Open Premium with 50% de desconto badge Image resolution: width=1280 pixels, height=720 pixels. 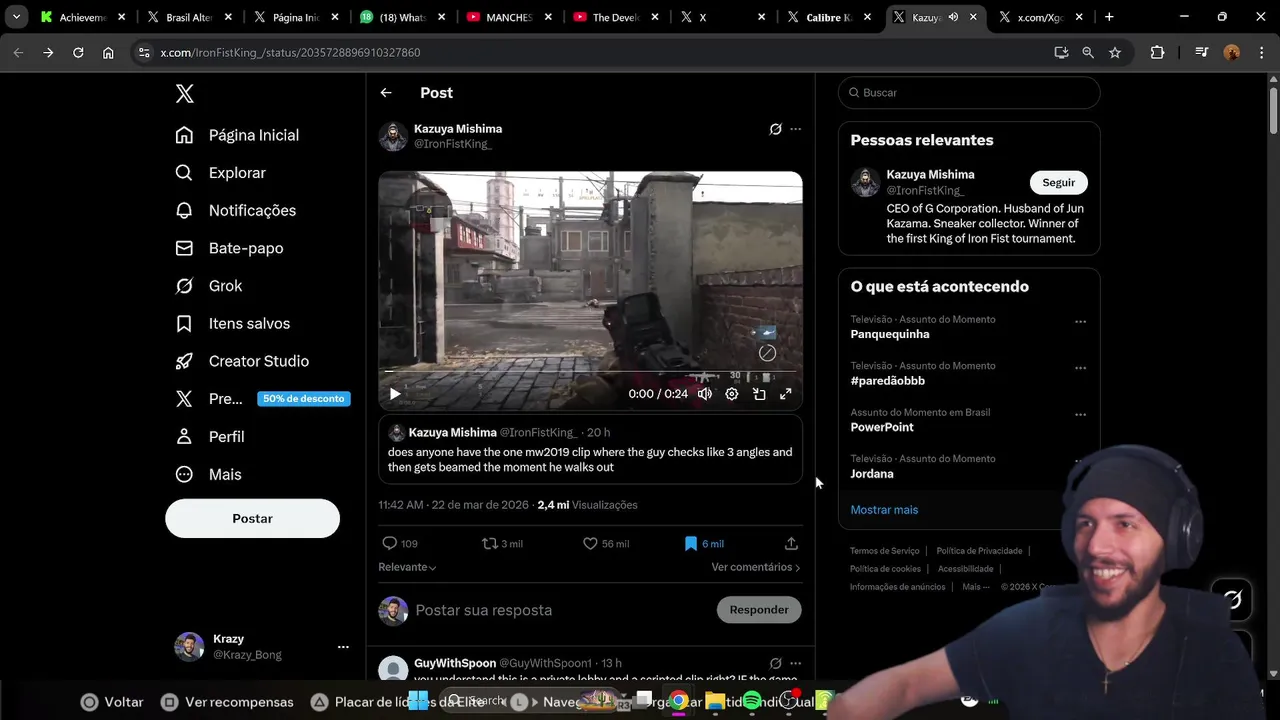[x=262, y=399]
